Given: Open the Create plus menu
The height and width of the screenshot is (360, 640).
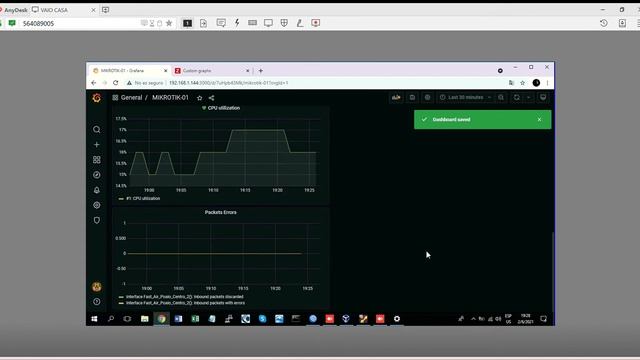Looking at the screenshot, I should pyautogui.click(x=97, y=144).
